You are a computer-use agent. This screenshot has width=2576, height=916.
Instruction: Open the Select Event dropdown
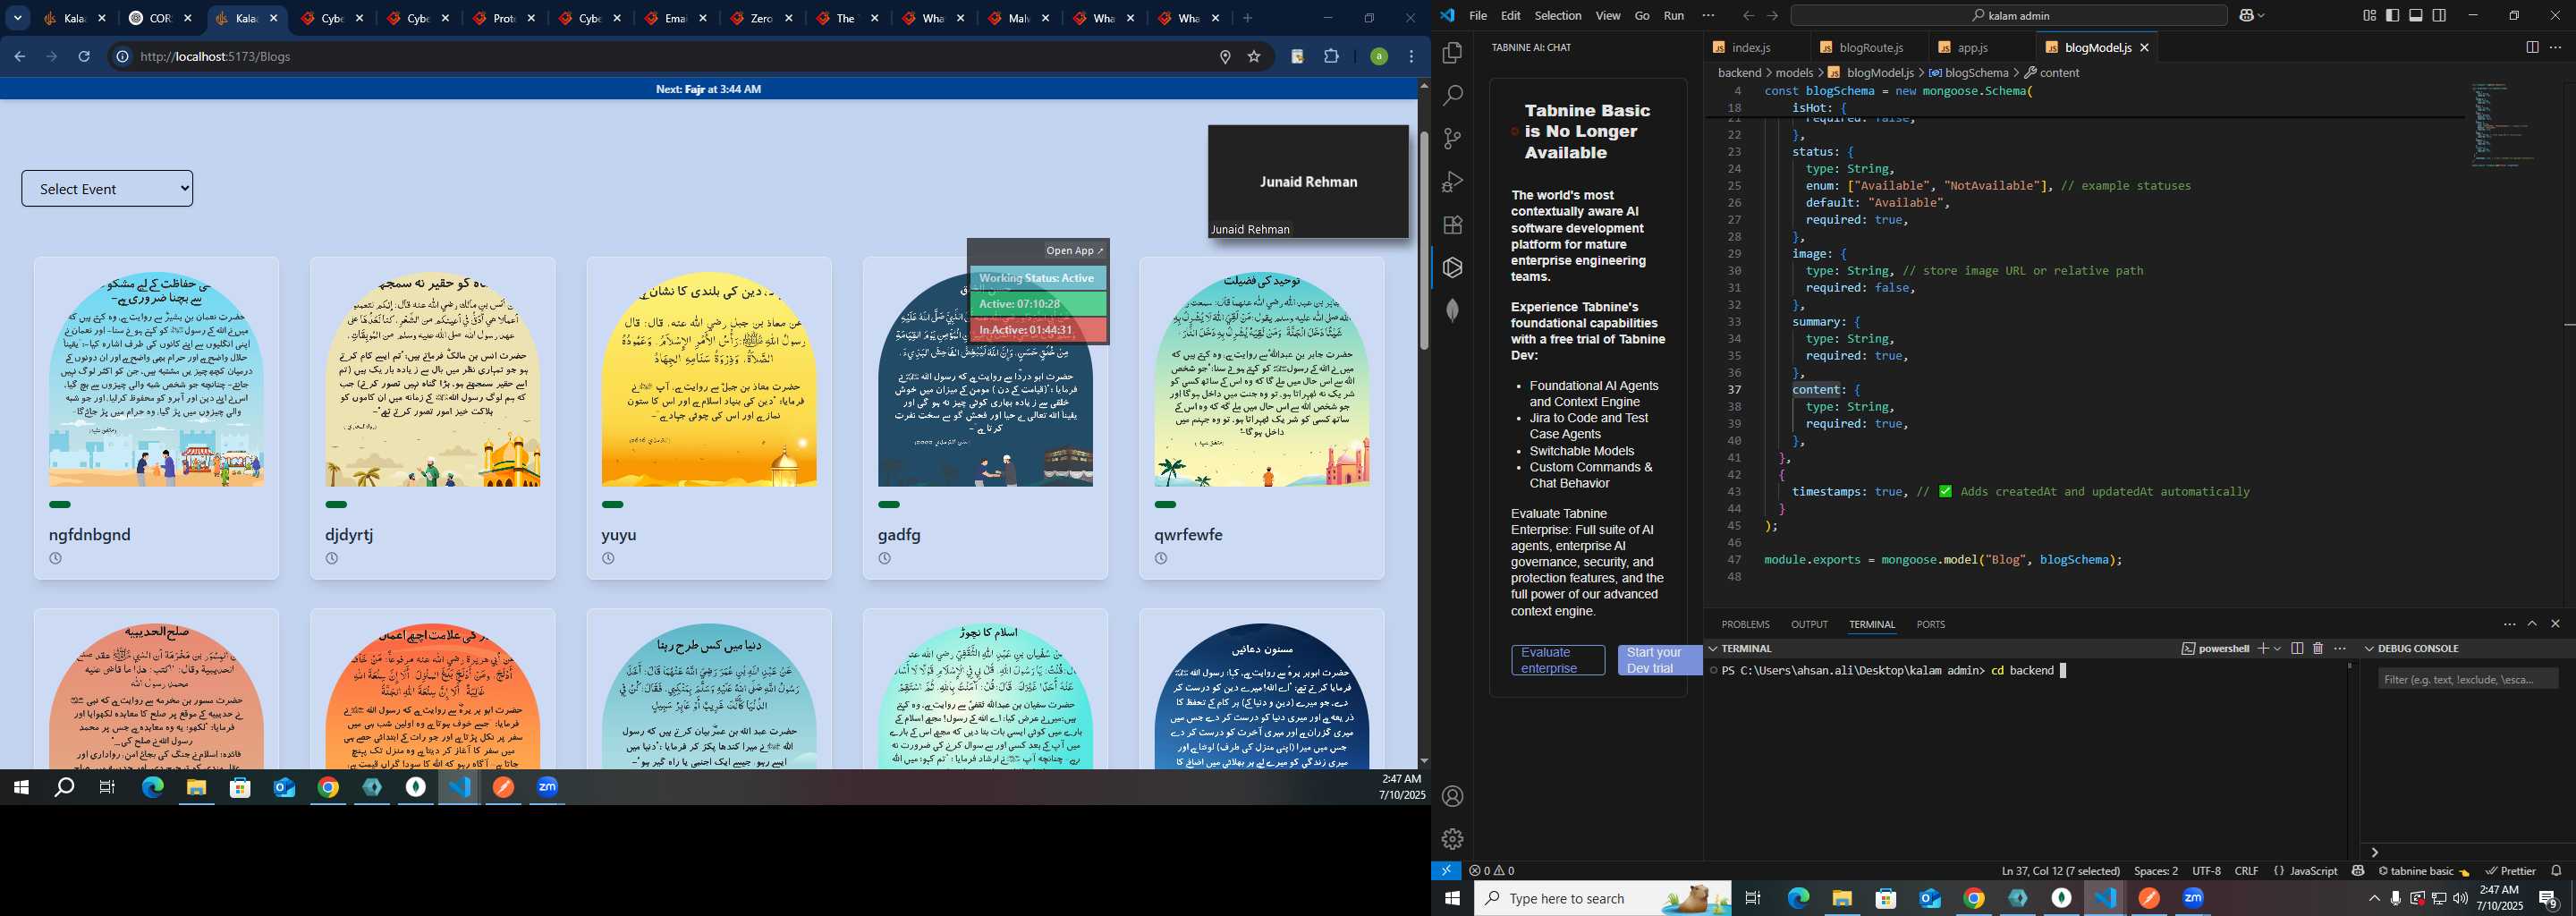pos(107,189)
